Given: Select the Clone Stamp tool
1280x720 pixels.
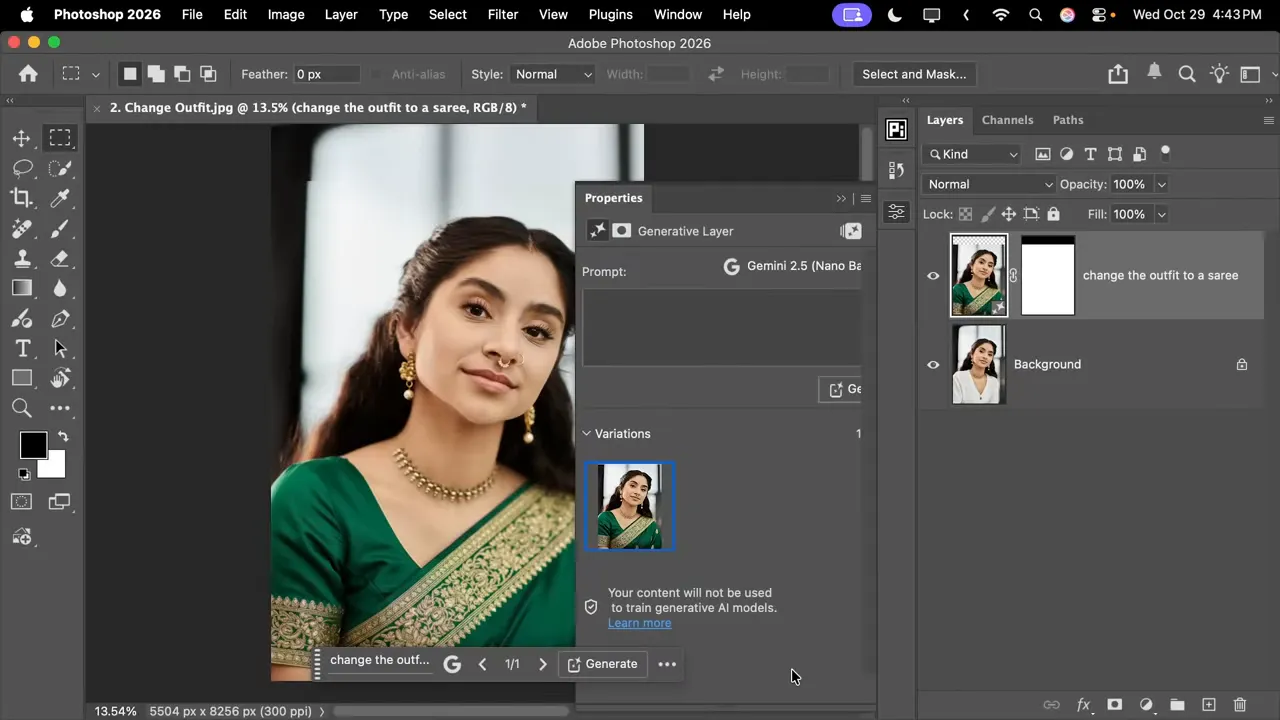Looking at the screenshot, I should (x=21, y=258).
